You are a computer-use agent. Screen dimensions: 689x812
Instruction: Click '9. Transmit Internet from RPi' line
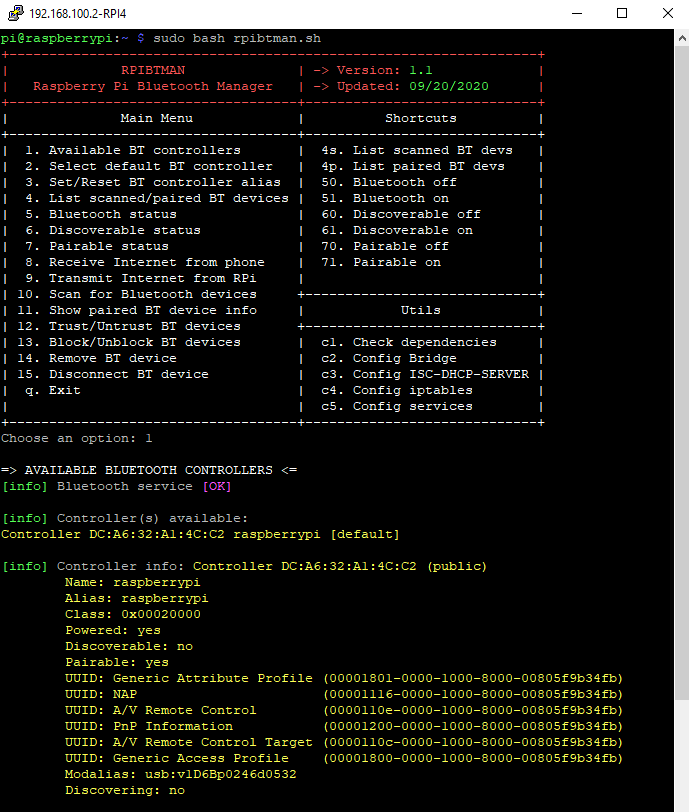[141, 279]
